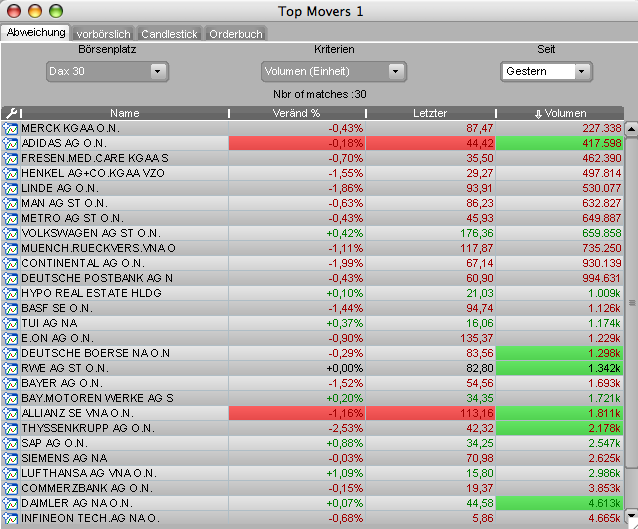Click the VOLKSWAGEN price 176,36

click(476, 234)
